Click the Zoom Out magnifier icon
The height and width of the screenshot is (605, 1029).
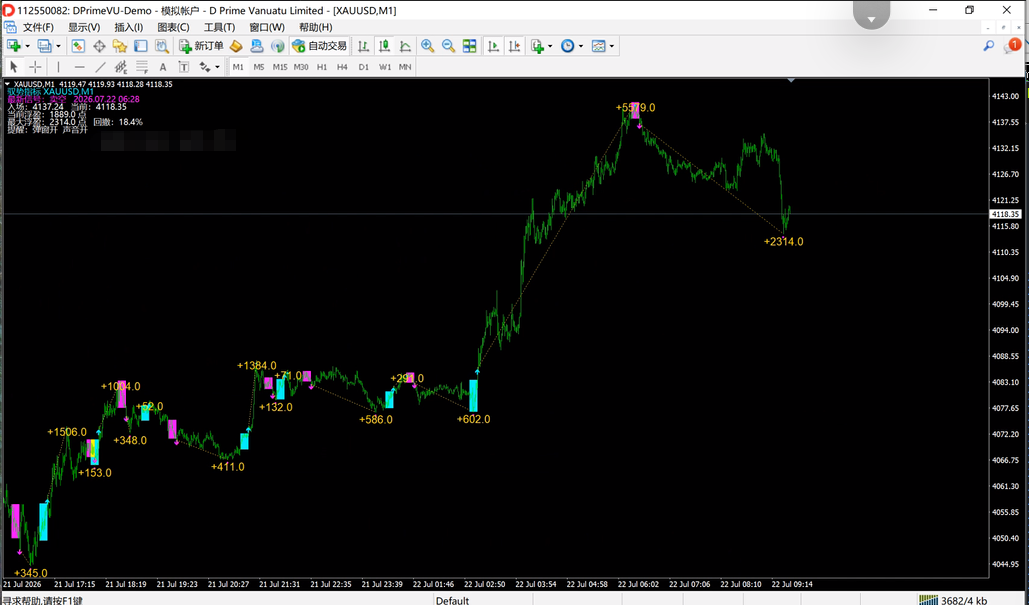coord(448,46)
